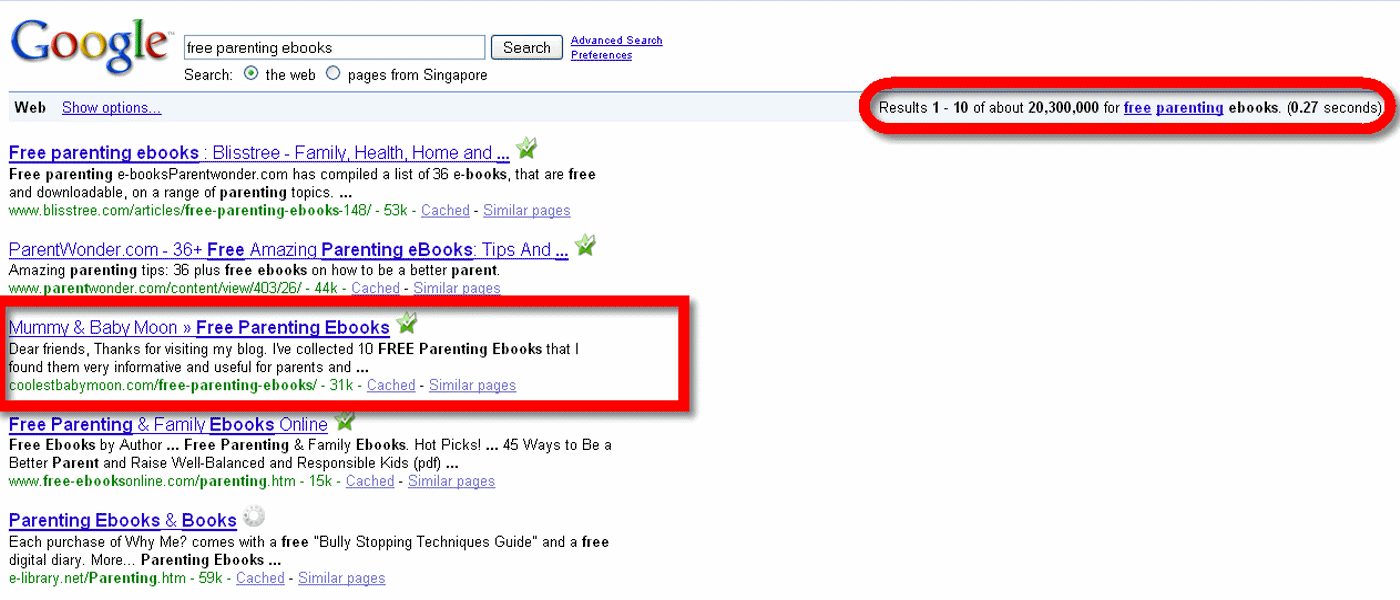Select 'the web' search radio button
1400x600 pixels.
(251, 73)
